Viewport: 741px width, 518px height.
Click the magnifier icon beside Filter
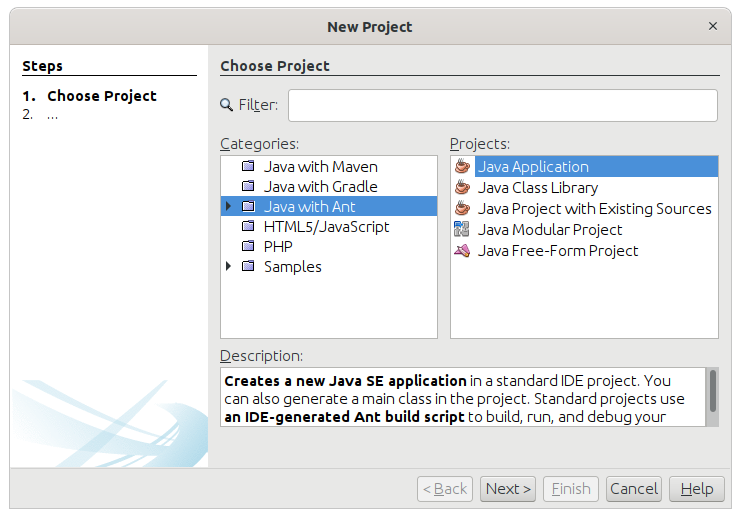[226, 104]
